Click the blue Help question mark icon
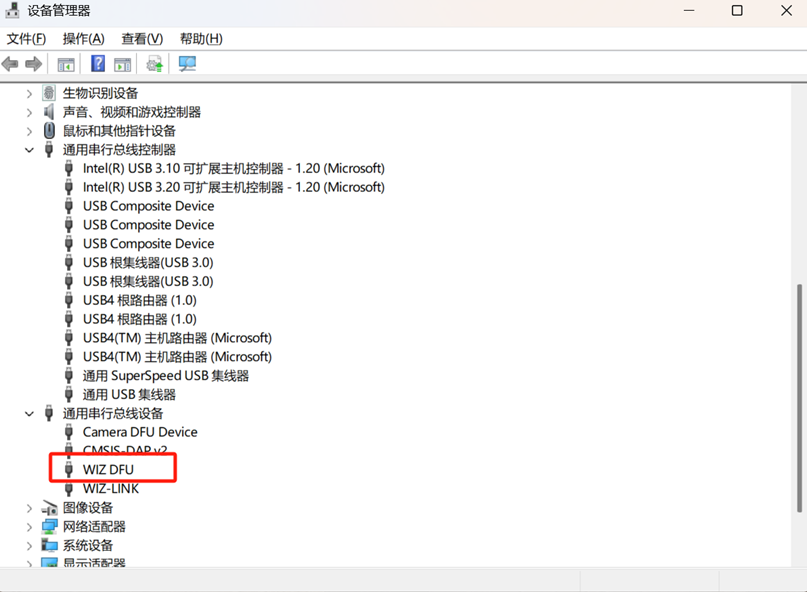Viewport: 807px width, 592px height. pos(98,64)
